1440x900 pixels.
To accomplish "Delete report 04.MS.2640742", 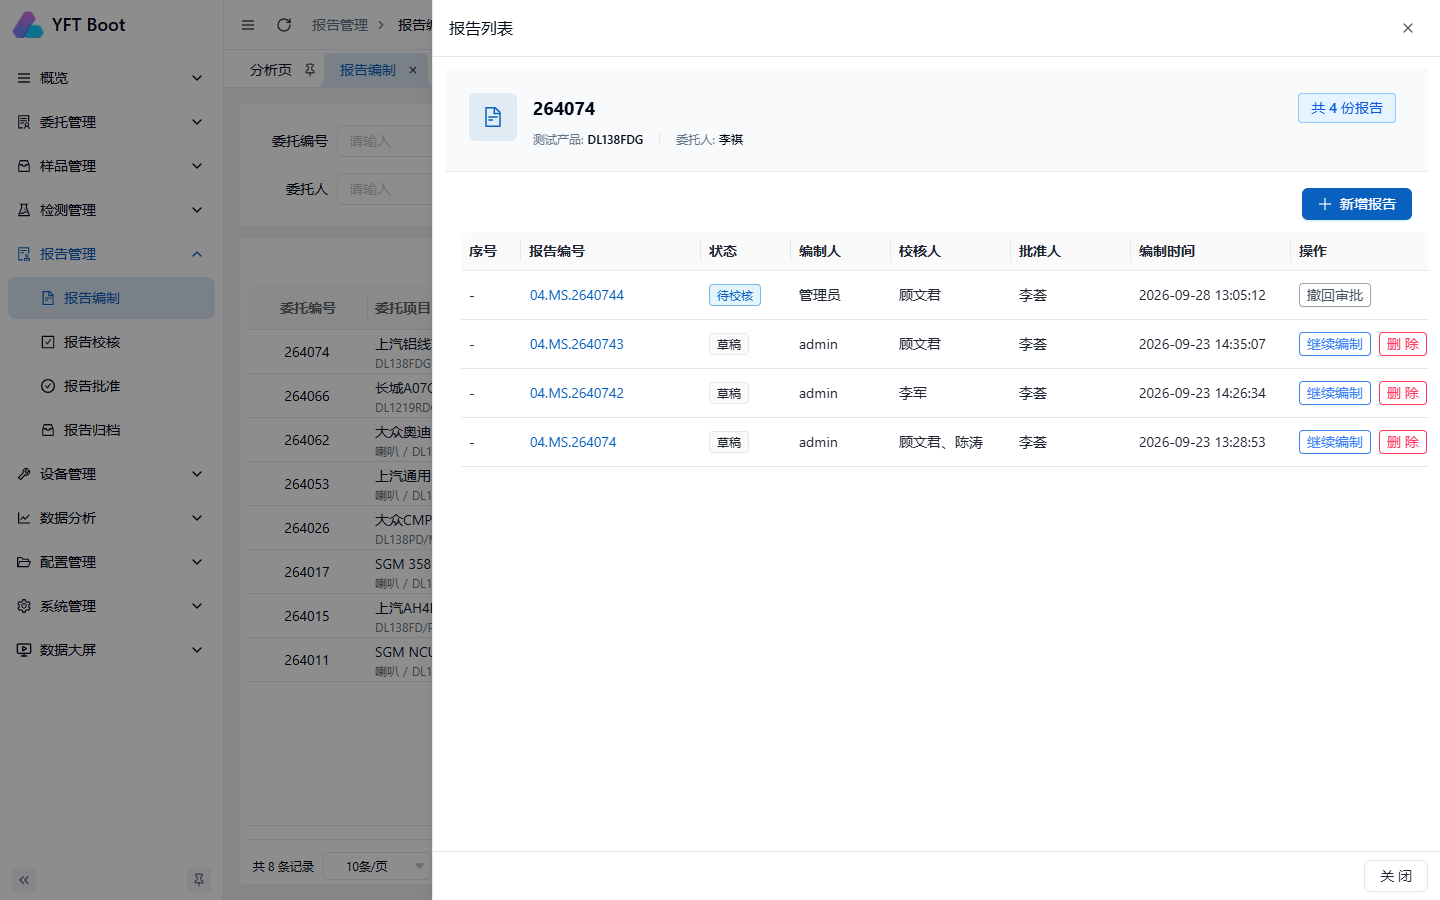I will [x=1403, y=393].
